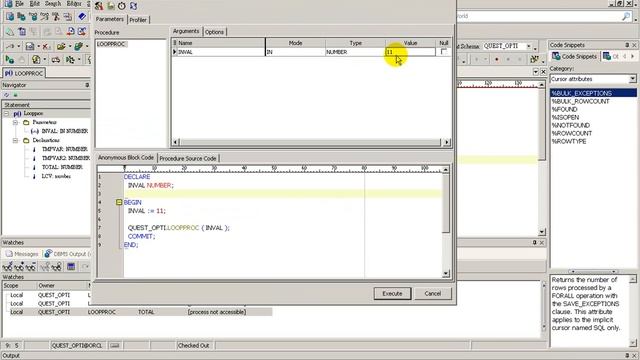Click the magnifier search icon at the top right
Screen dimensions: 640x360
(627, 16)
